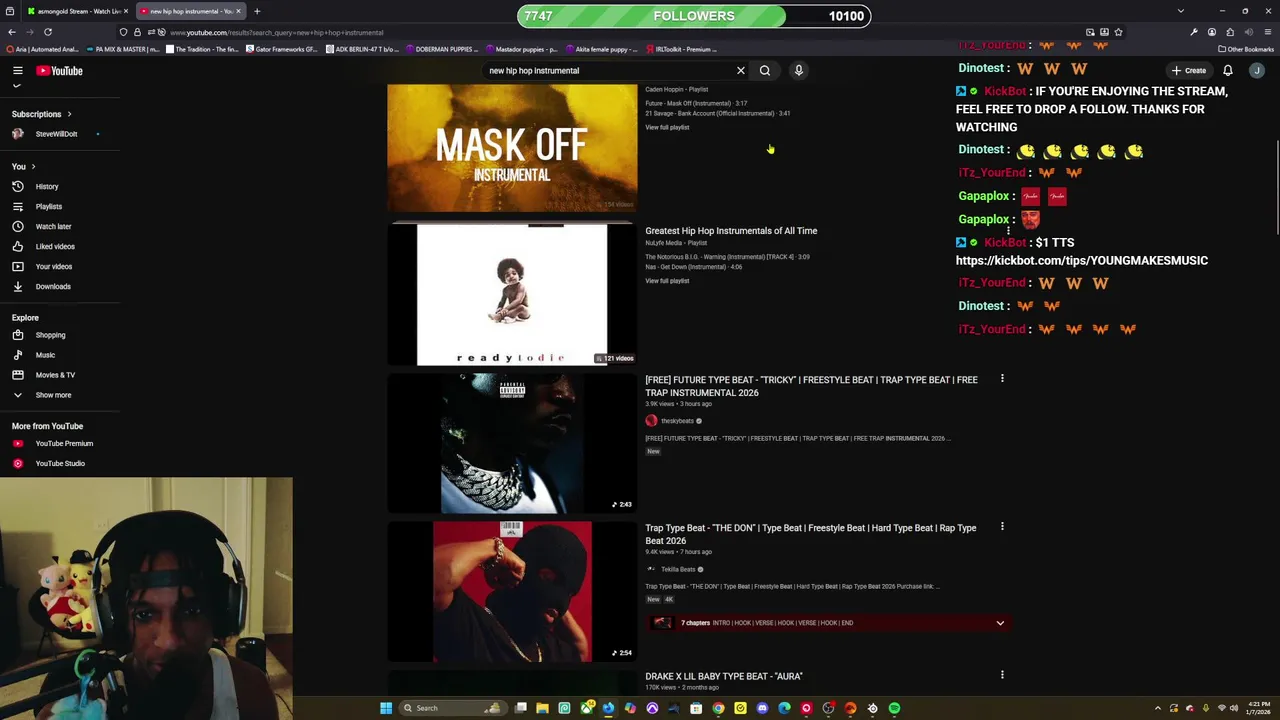1280x720 pixels.
Task: Open the YouTube hamburger guide menu
Action: tap(18, 70)
